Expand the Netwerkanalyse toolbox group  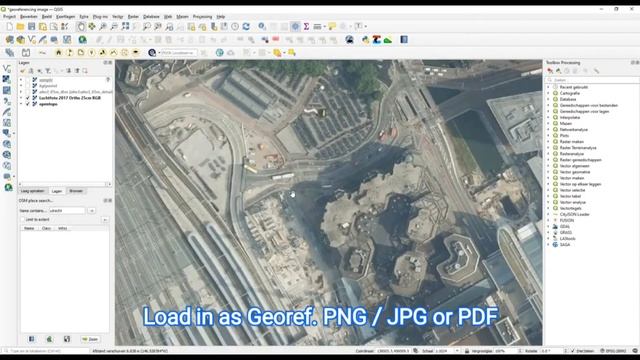(x=548, y=129)
